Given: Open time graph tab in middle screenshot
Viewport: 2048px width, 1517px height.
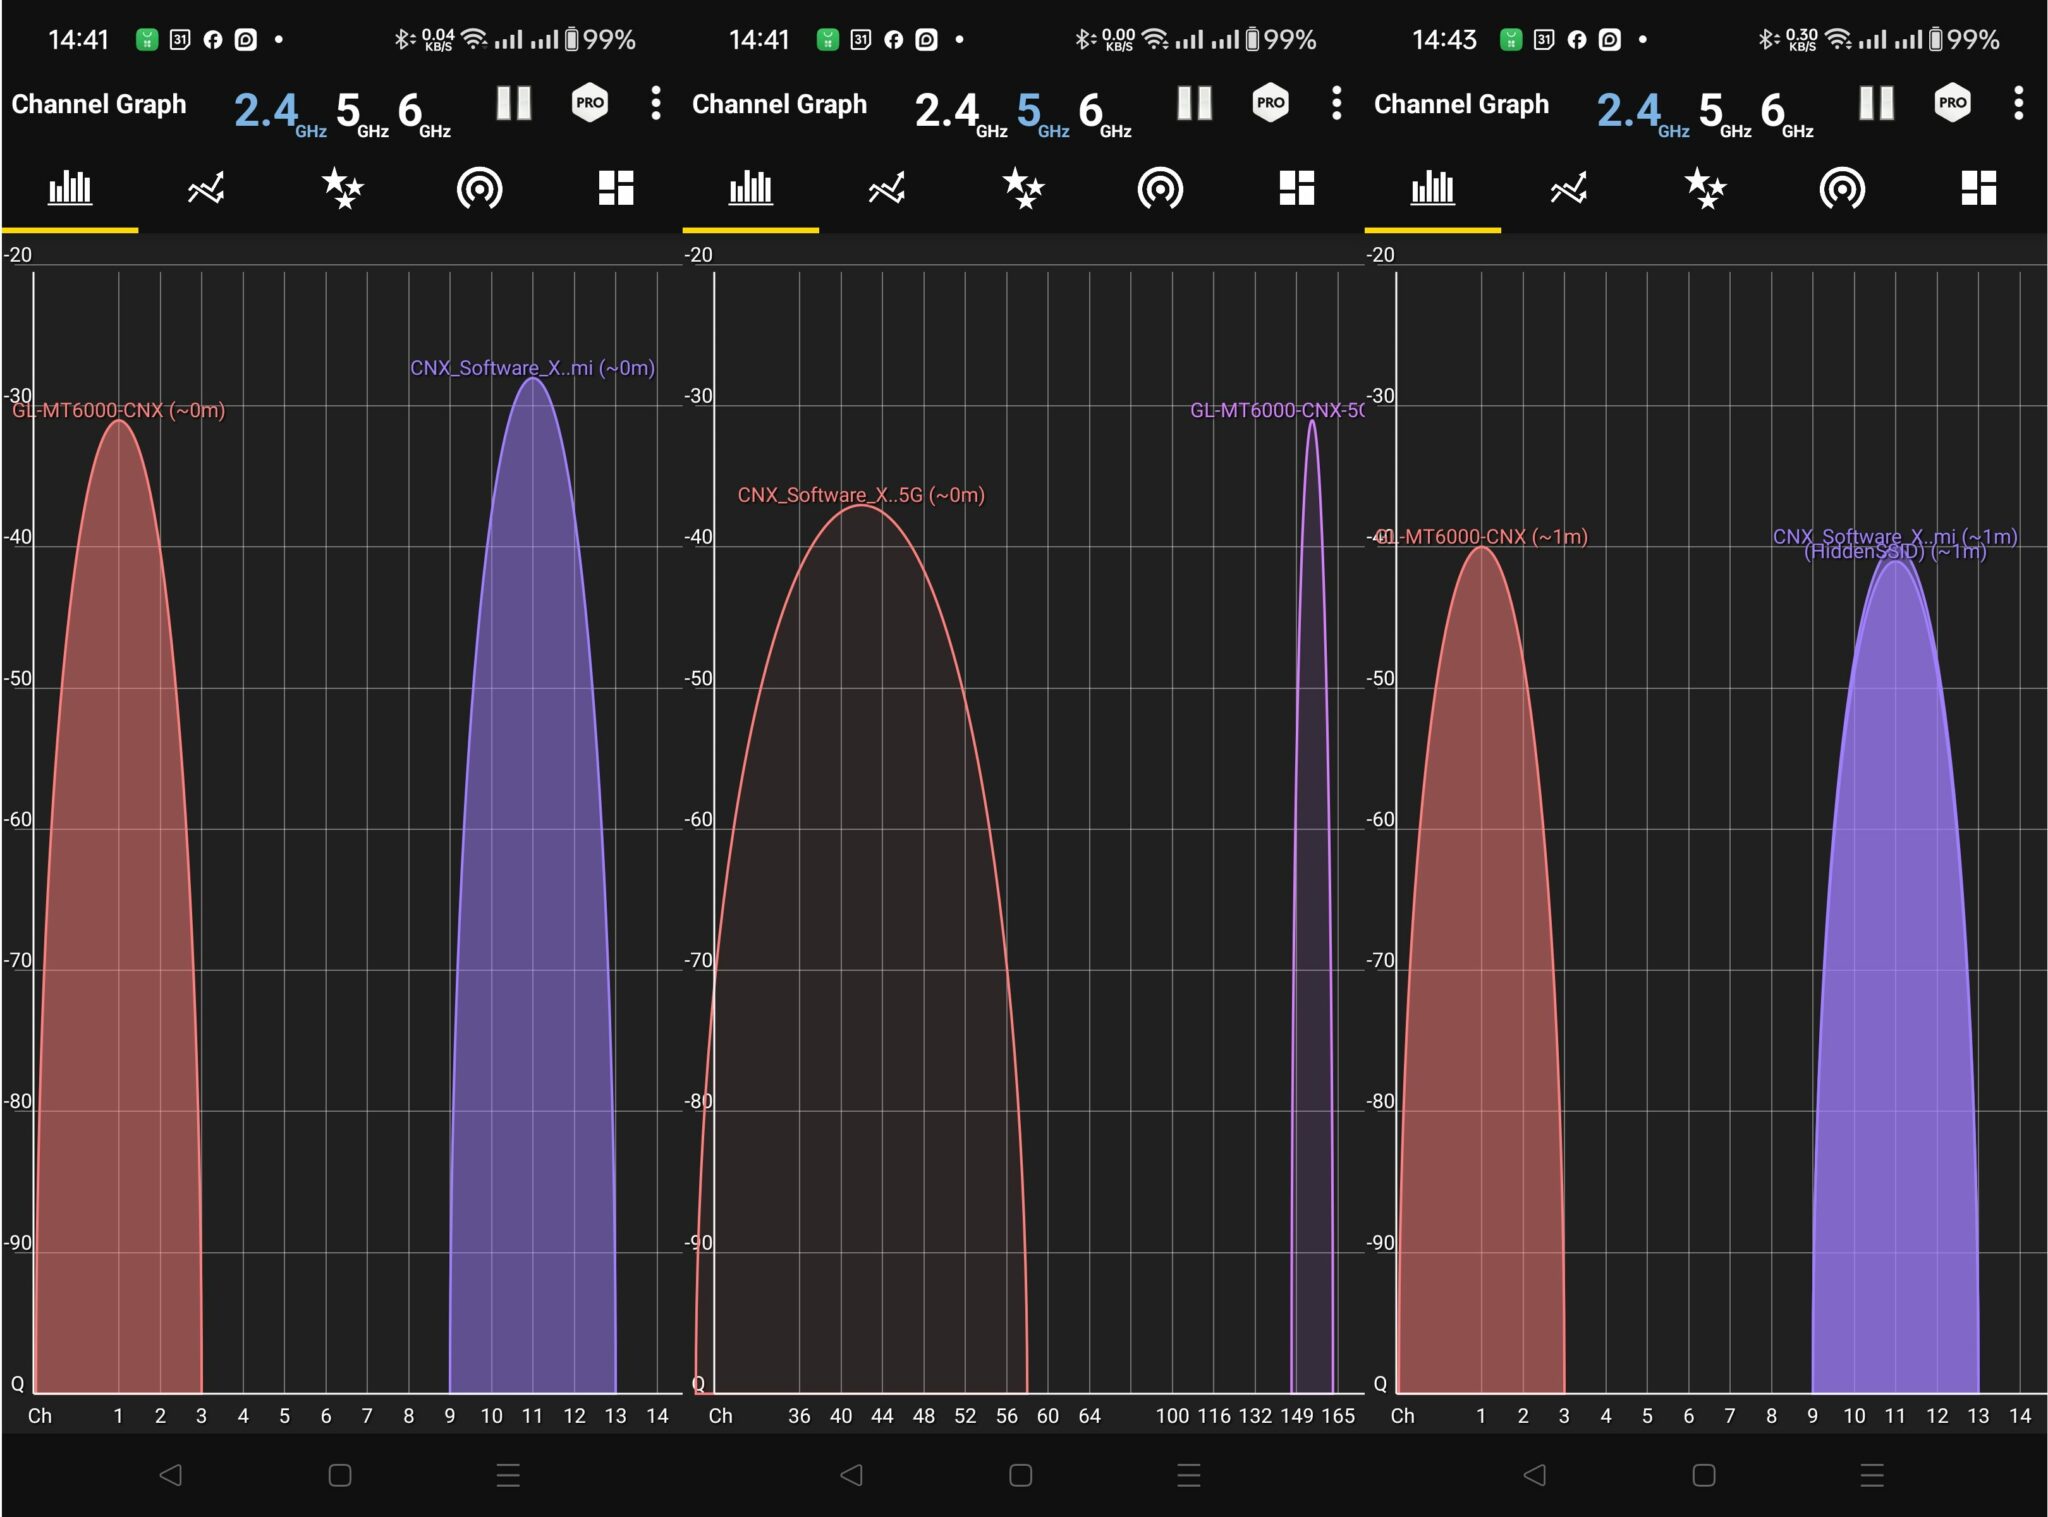Looking at the screenshot, I should point(887,188).
